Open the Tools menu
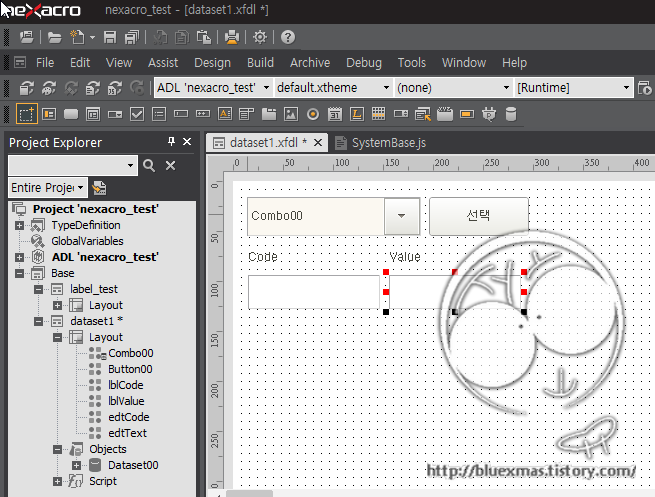This screenshot has width=655, height=497. 411,63
